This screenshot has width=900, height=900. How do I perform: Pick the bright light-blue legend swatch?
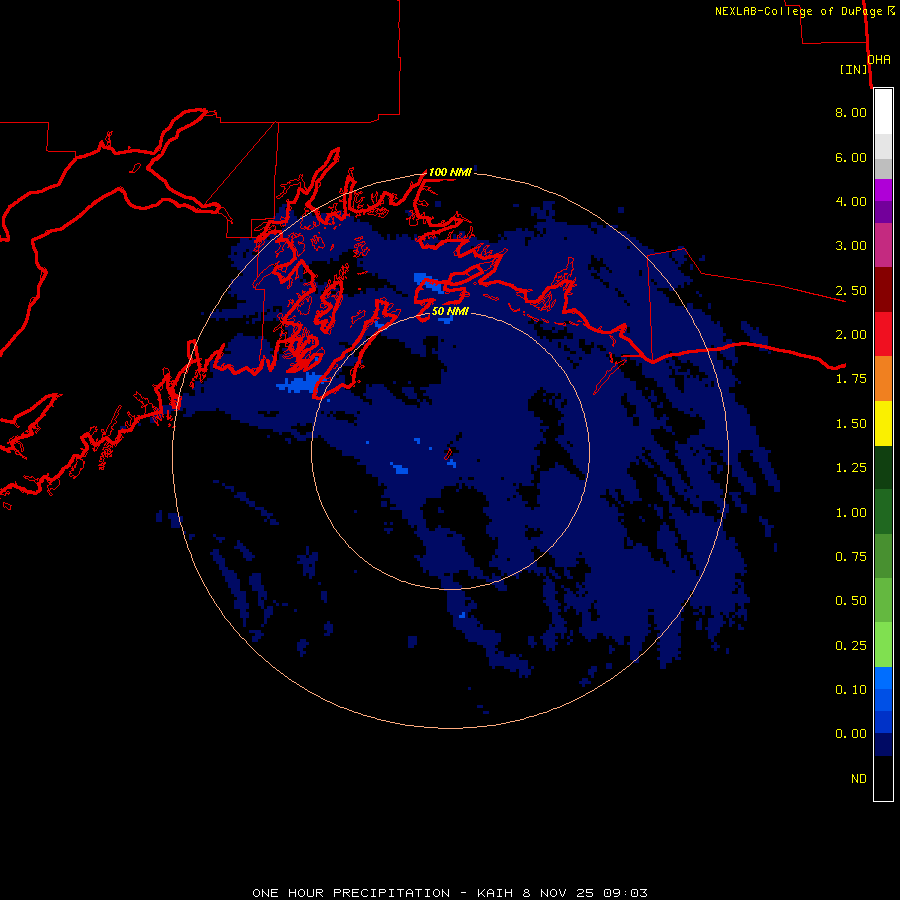click(x=883, y=678)
